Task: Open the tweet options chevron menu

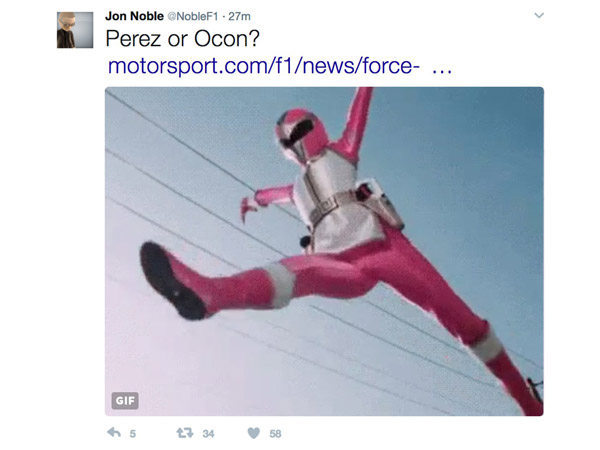Action: tap(539, 15)
